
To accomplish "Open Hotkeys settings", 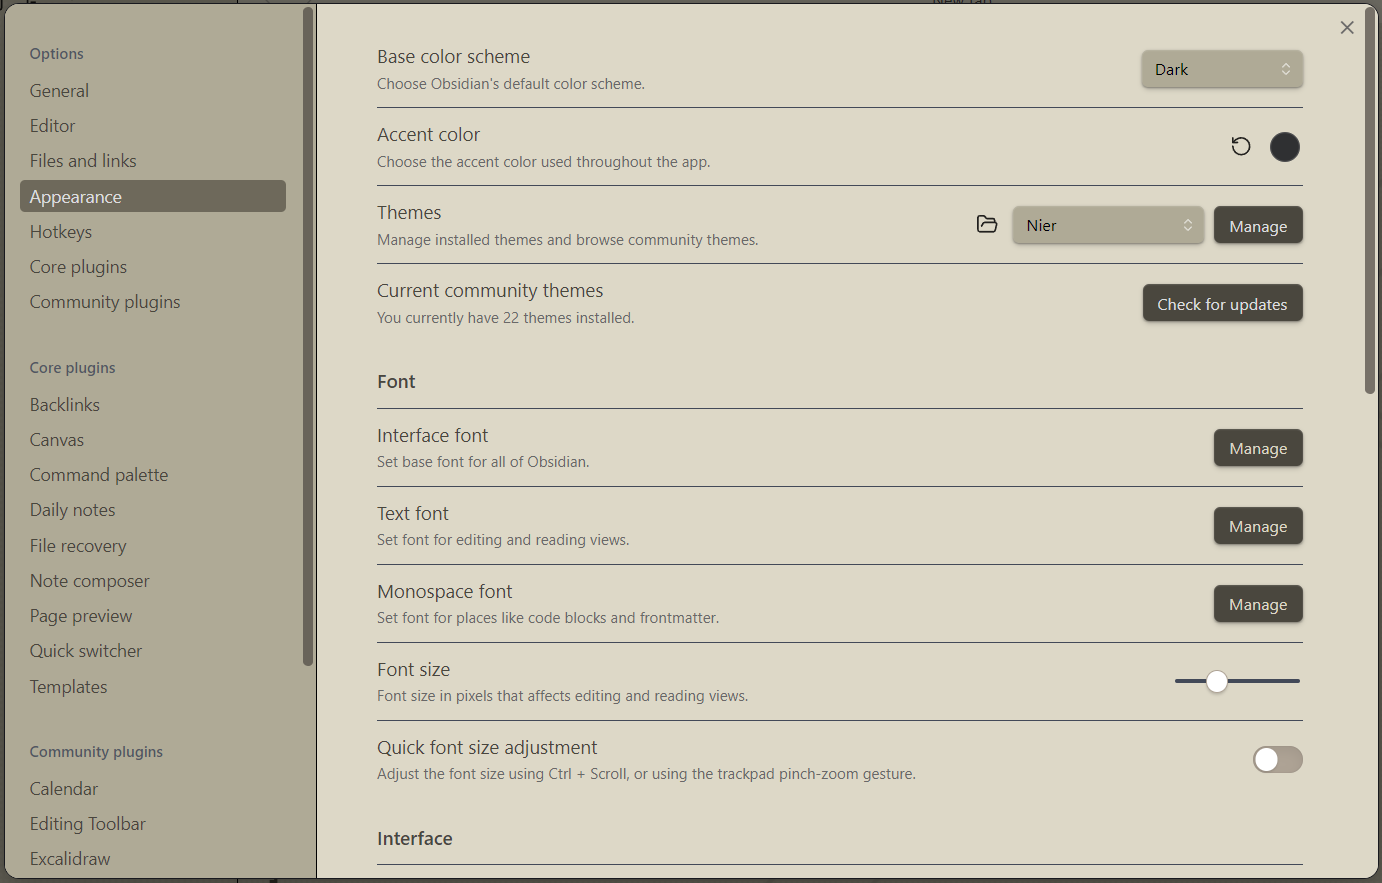I will (153, 232).
